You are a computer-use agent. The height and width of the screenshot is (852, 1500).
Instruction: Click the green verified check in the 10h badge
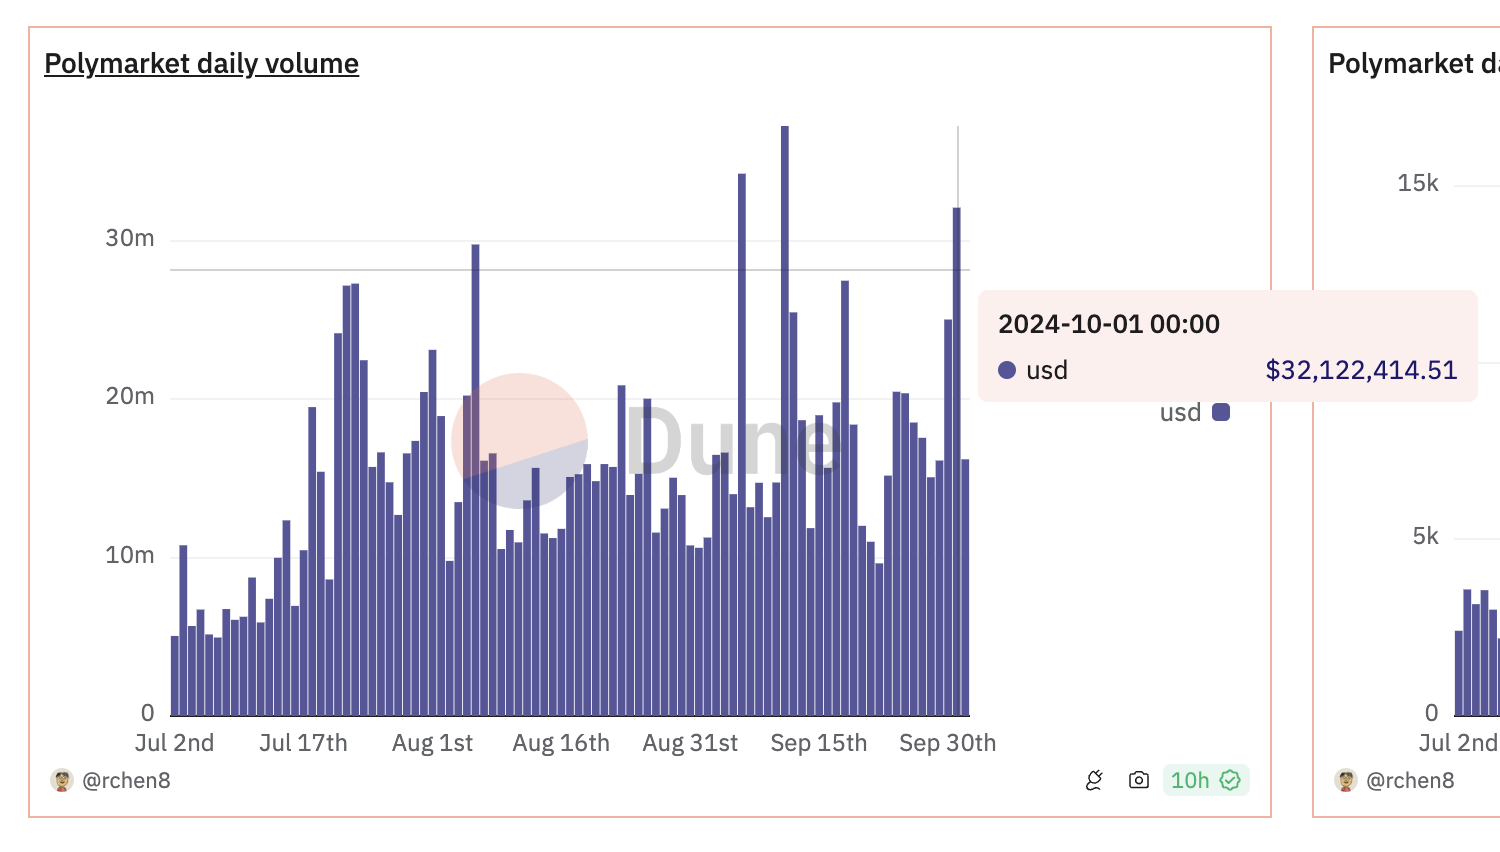click(x=1230, y=780)
